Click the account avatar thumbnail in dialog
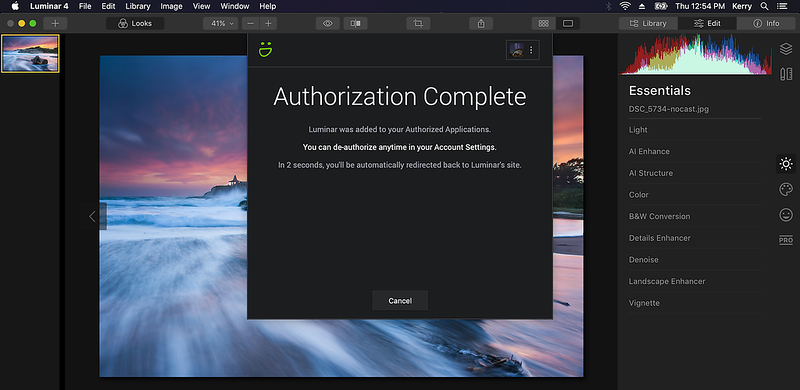 coord(516,50)
